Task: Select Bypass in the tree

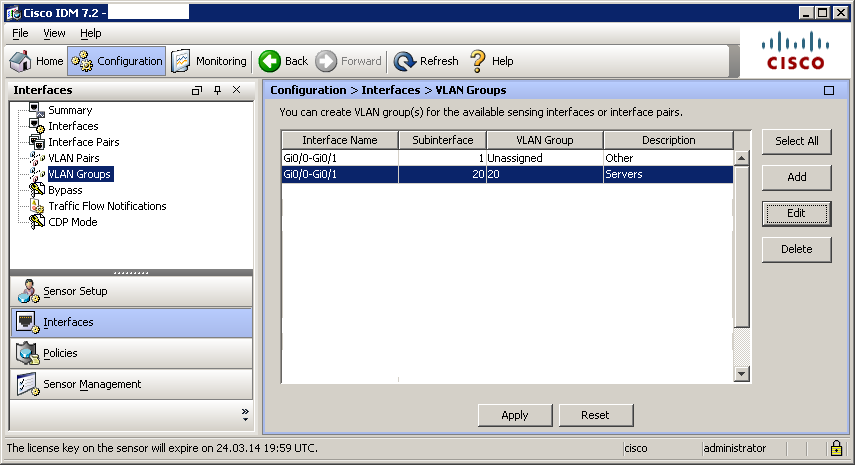Action: click(x=65, y=190)
